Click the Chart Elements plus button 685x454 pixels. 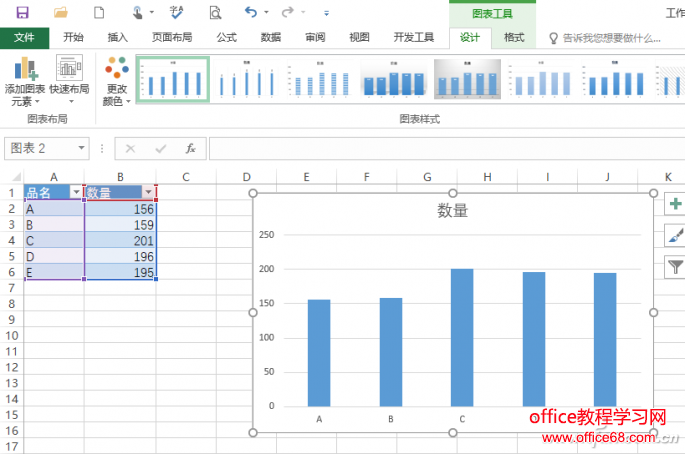tap(675, 204)
